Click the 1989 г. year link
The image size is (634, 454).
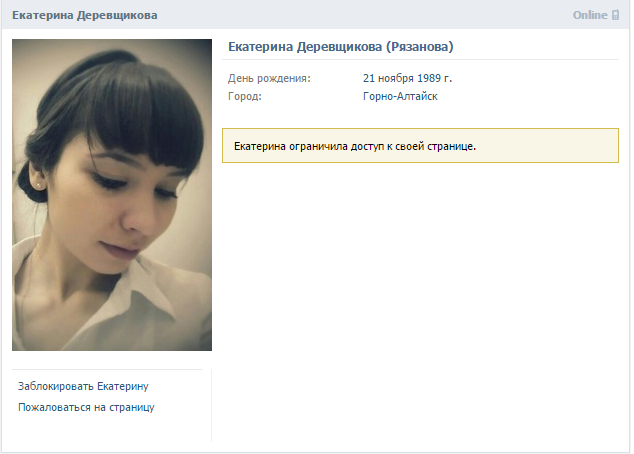(x=435, y=78)
